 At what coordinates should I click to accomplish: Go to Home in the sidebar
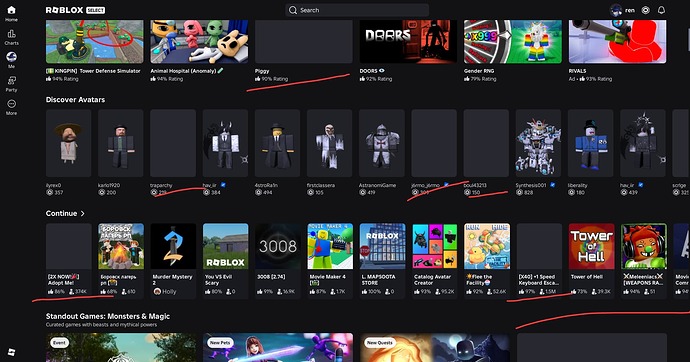click(x=11, y=13)
